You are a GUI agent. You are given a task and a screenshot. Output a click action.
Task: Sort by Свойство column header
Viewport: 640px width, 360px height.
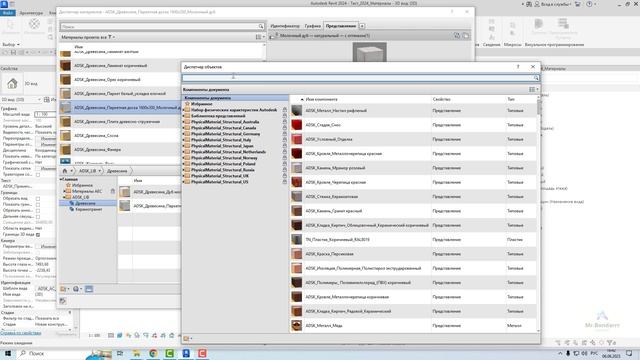(x=442, y=99)
